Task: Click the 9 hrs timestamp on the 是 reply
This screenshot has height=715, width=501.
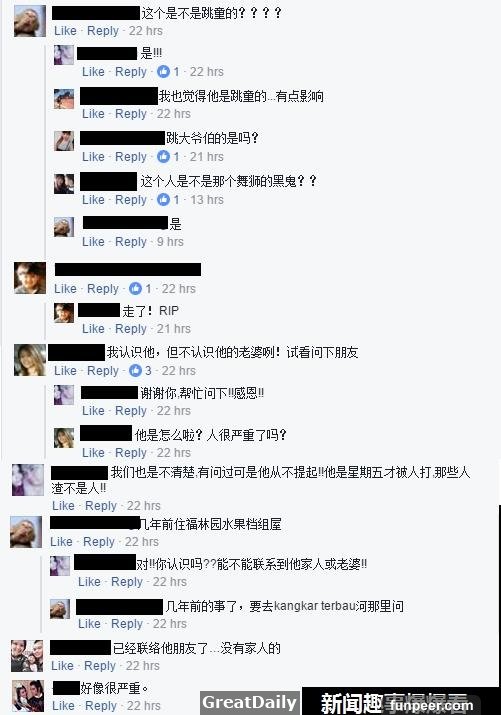Action: click(170, 242)
